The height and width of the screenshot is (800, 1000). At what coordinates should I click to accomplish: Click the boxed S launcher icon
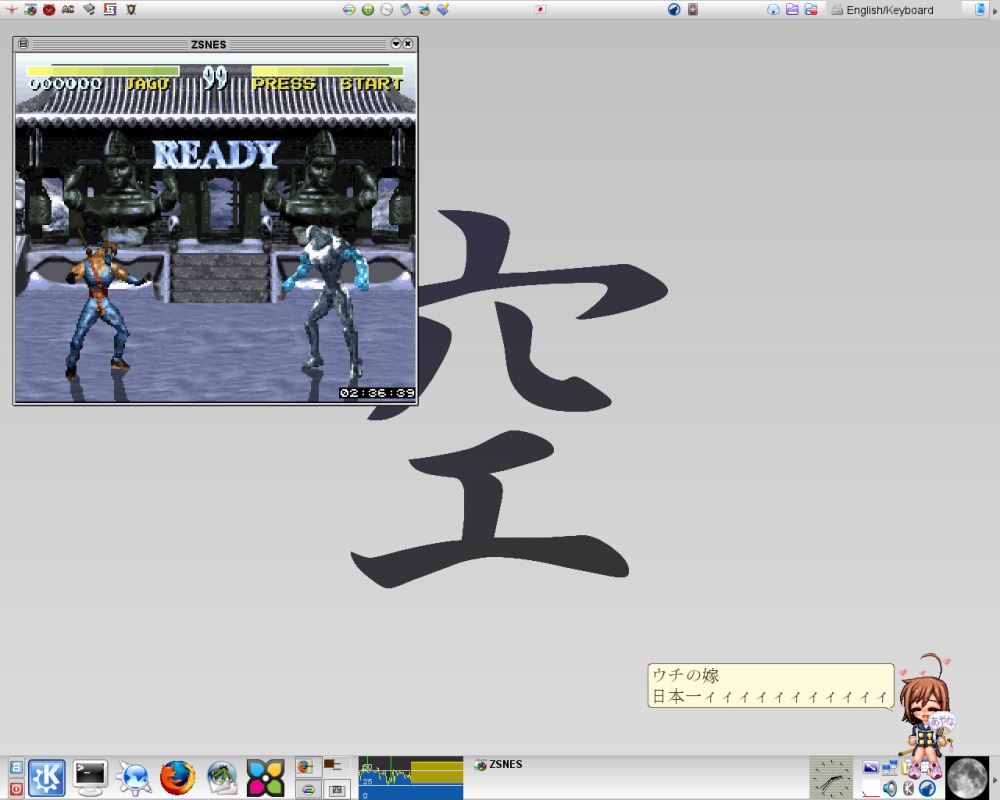coord(110,10)
